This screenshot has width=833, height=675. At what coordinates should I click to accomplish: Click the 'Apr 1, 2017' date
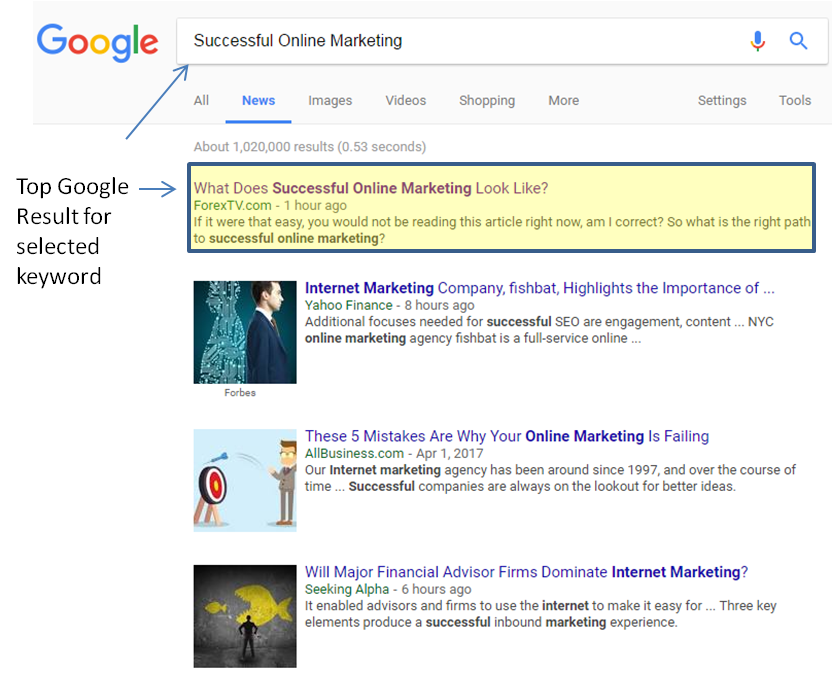(449, 454)
